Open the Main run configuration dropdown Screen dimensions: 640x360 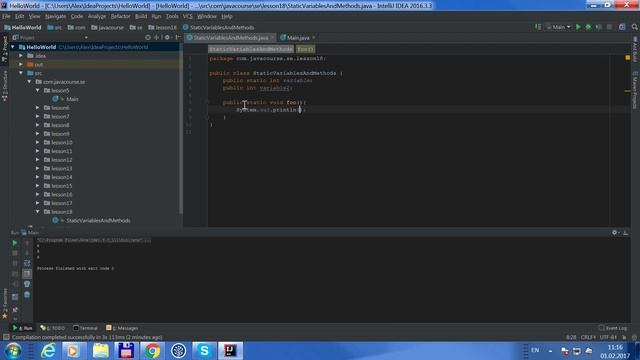click(558, 27)
